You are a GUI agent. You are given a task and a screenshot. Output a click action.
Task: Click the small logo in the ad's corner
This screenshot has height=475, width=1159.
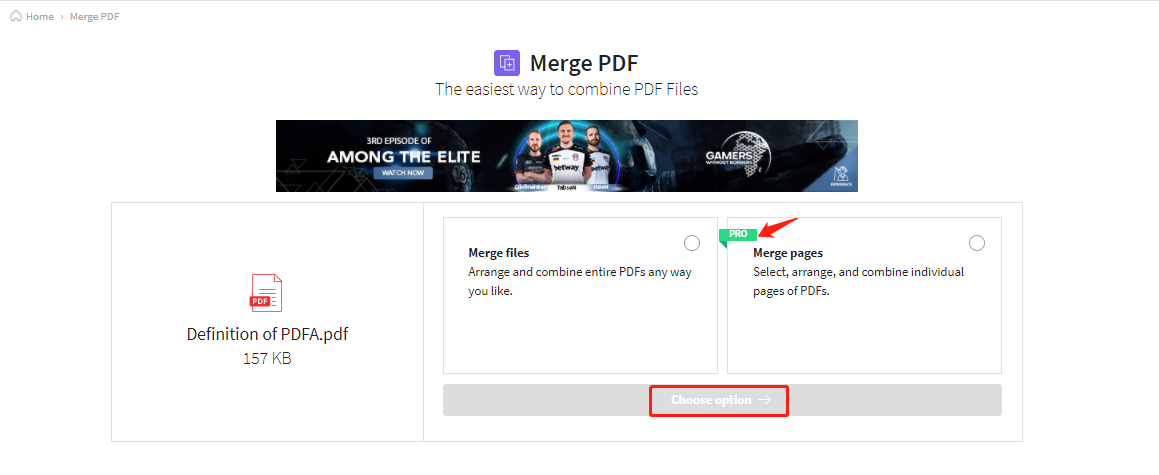point(842,177)
